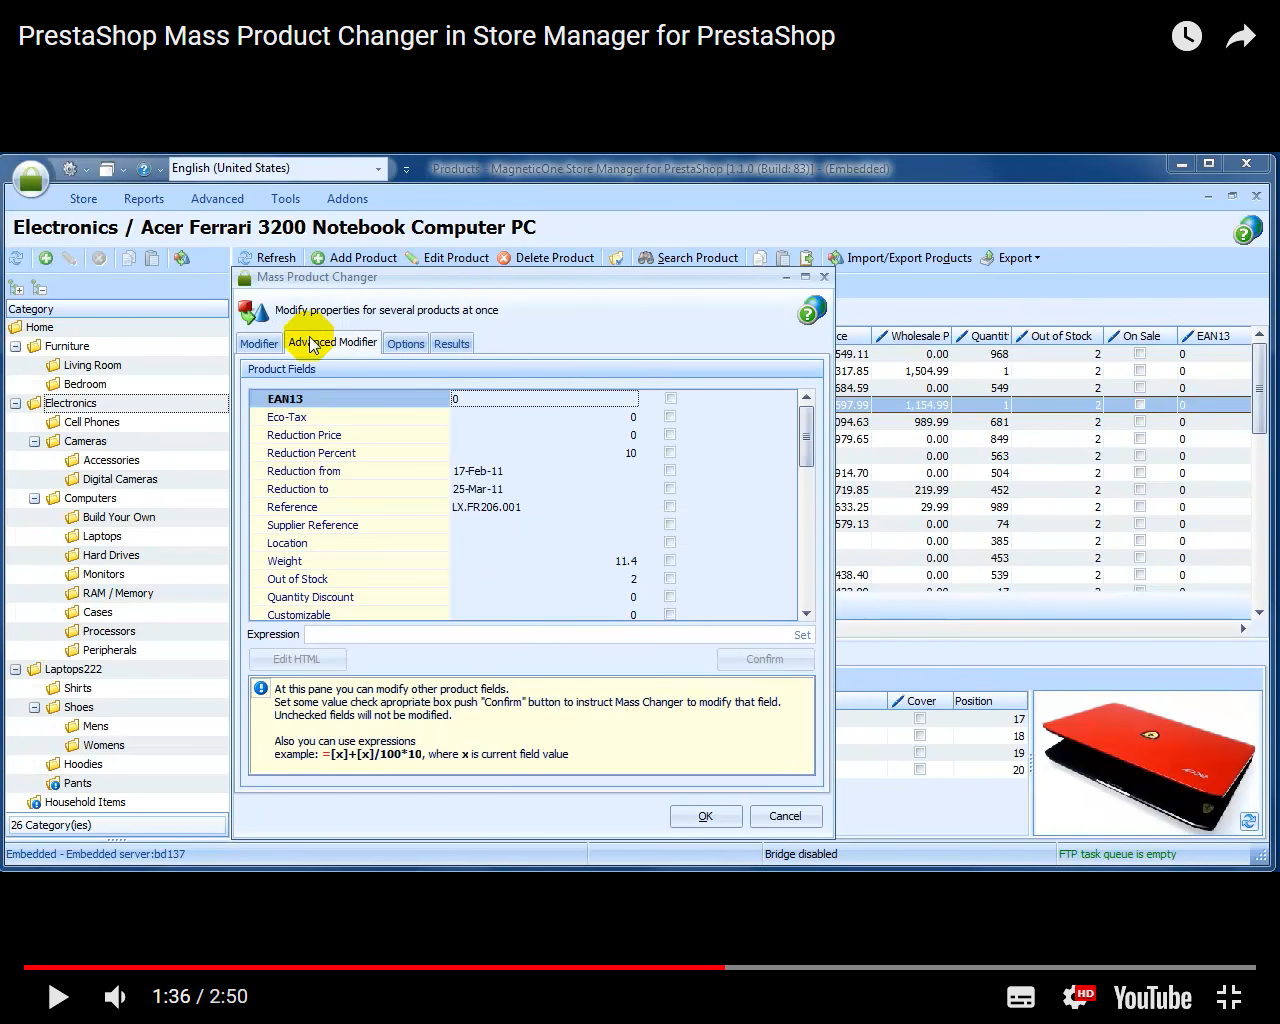Open the YouTube logo link

coord(1152,997)
